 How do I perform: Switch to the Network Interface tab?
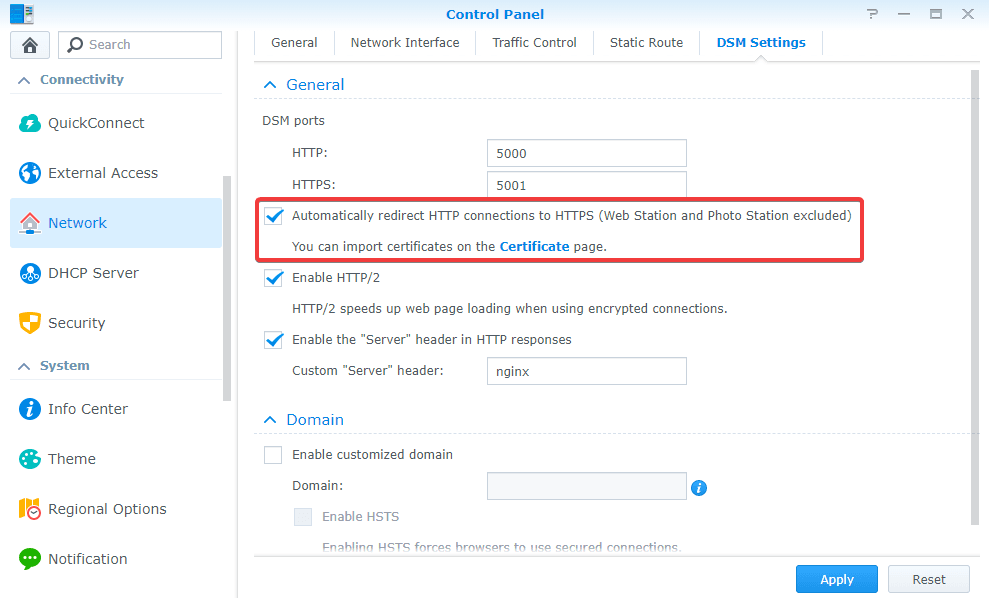pos(404,43)
